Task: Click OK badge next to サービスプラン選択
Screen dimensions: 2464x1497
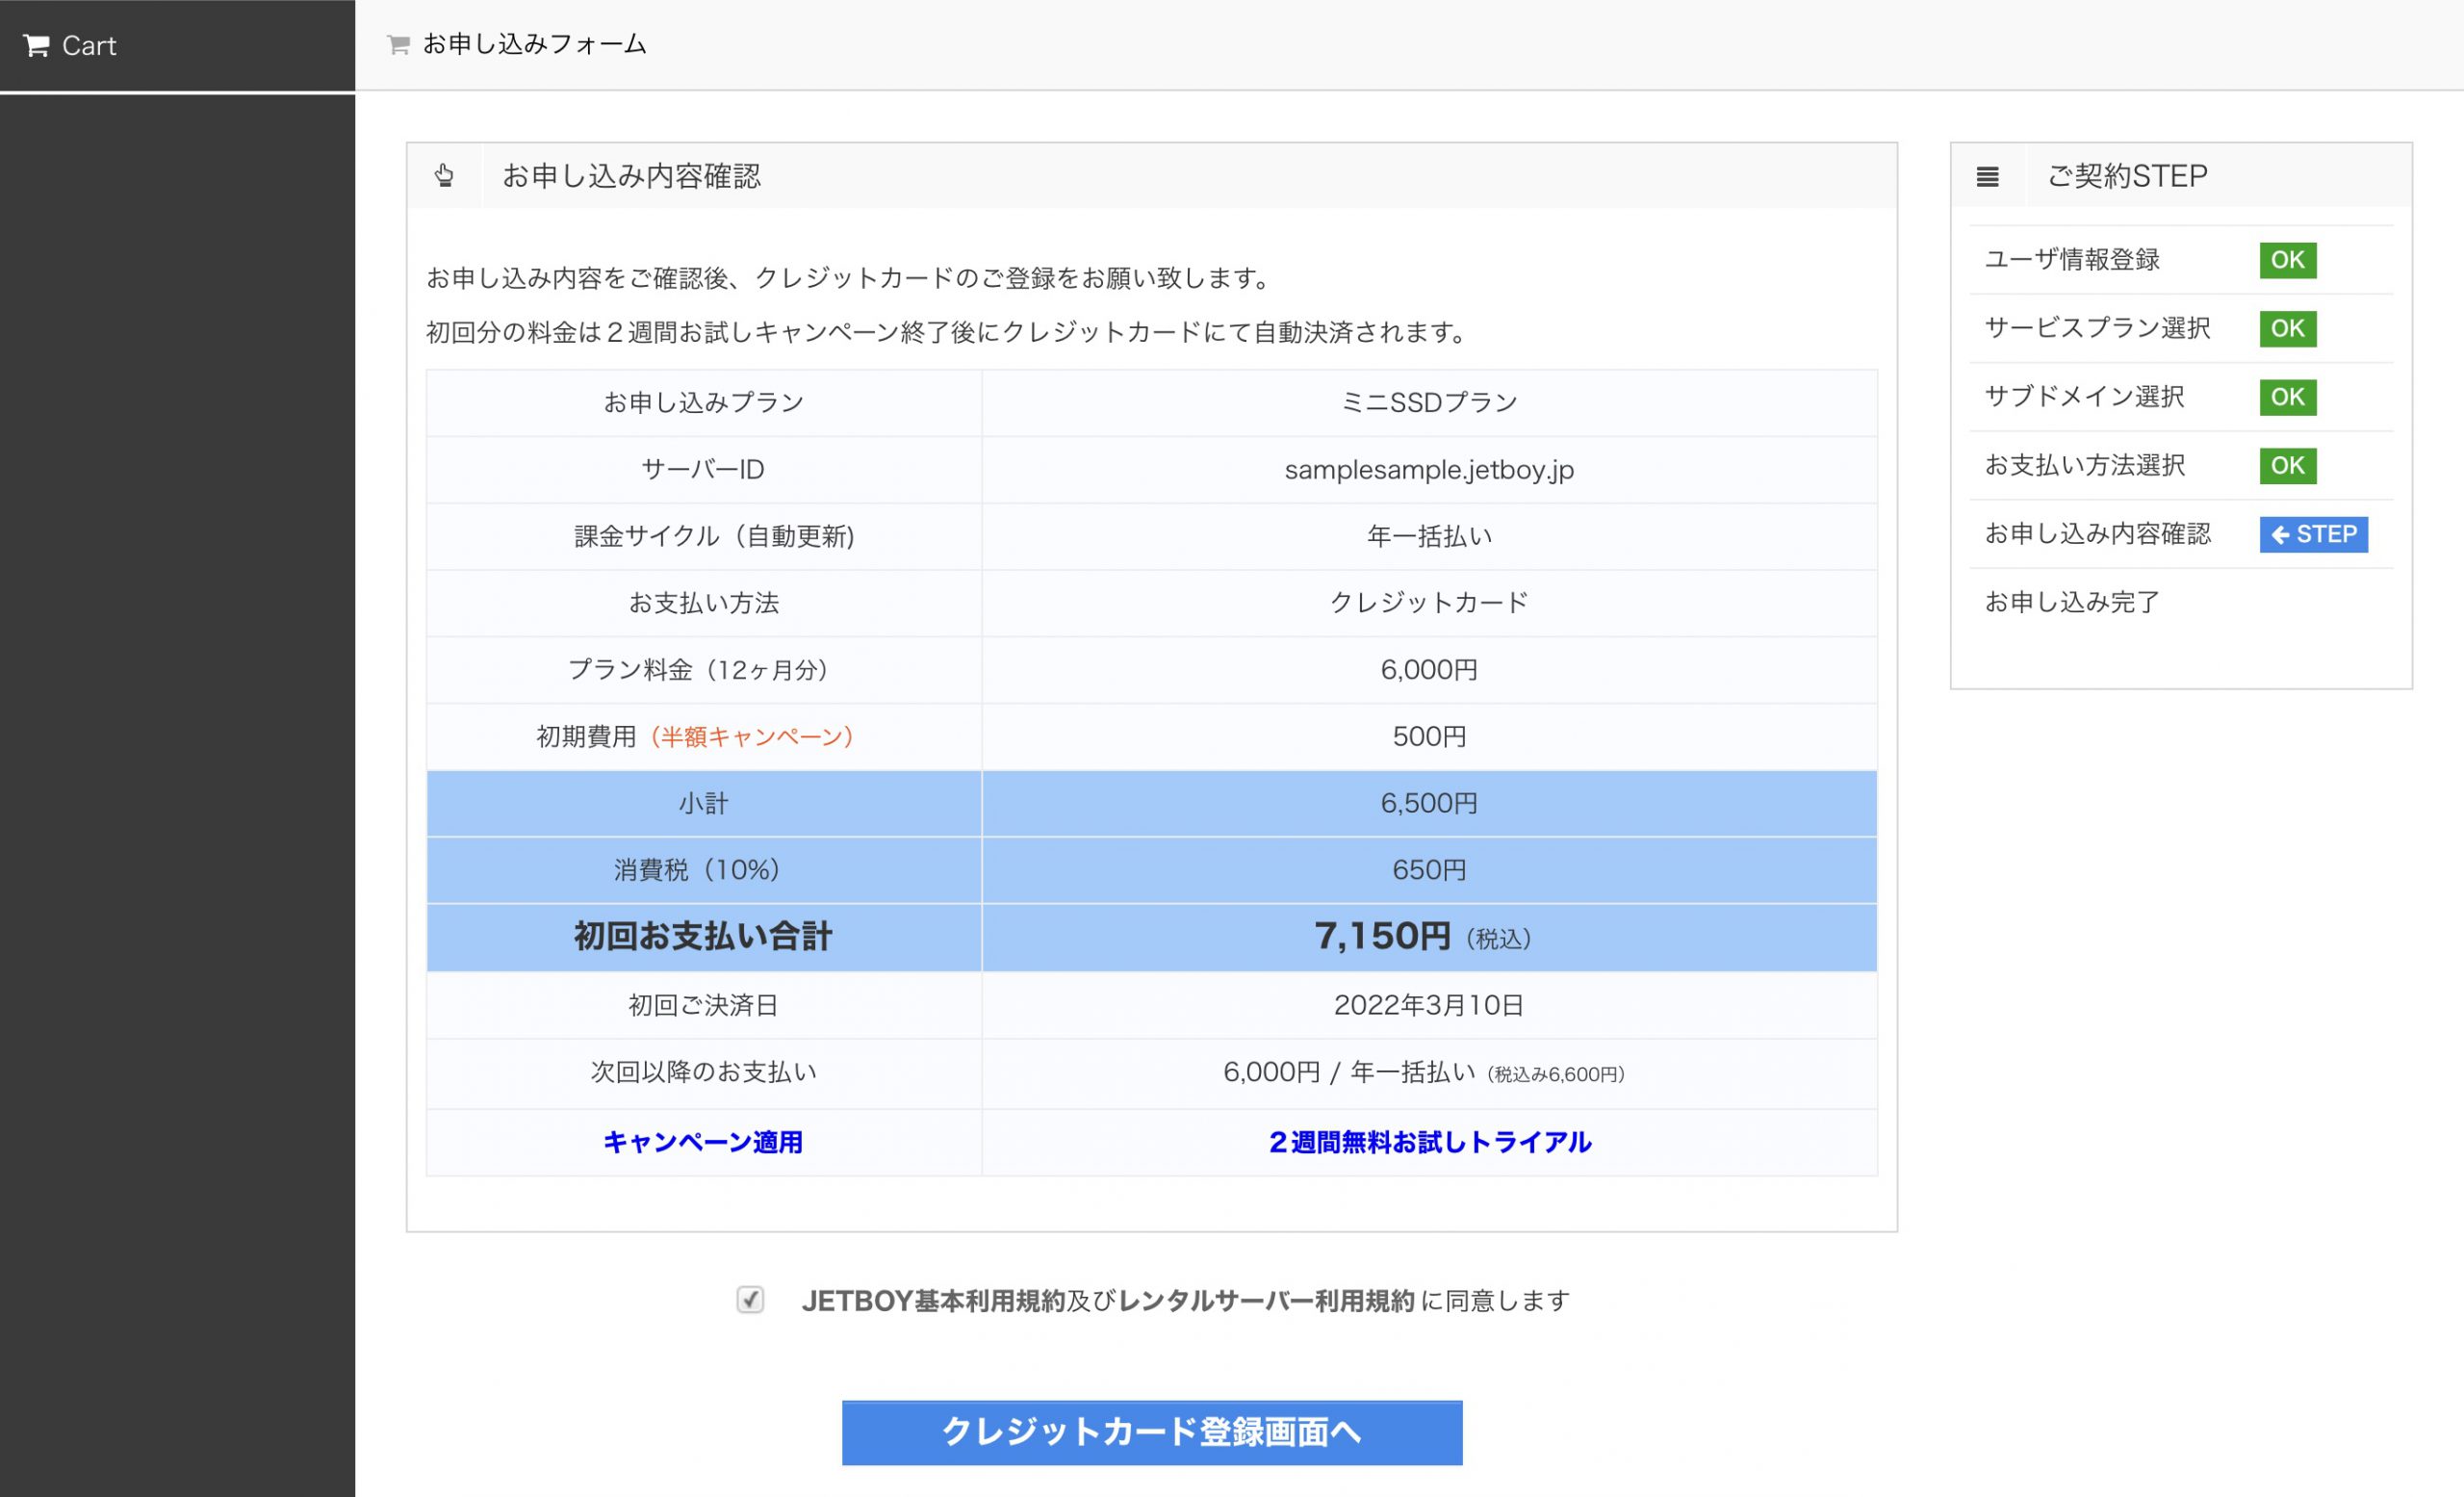Action: 2287,329
